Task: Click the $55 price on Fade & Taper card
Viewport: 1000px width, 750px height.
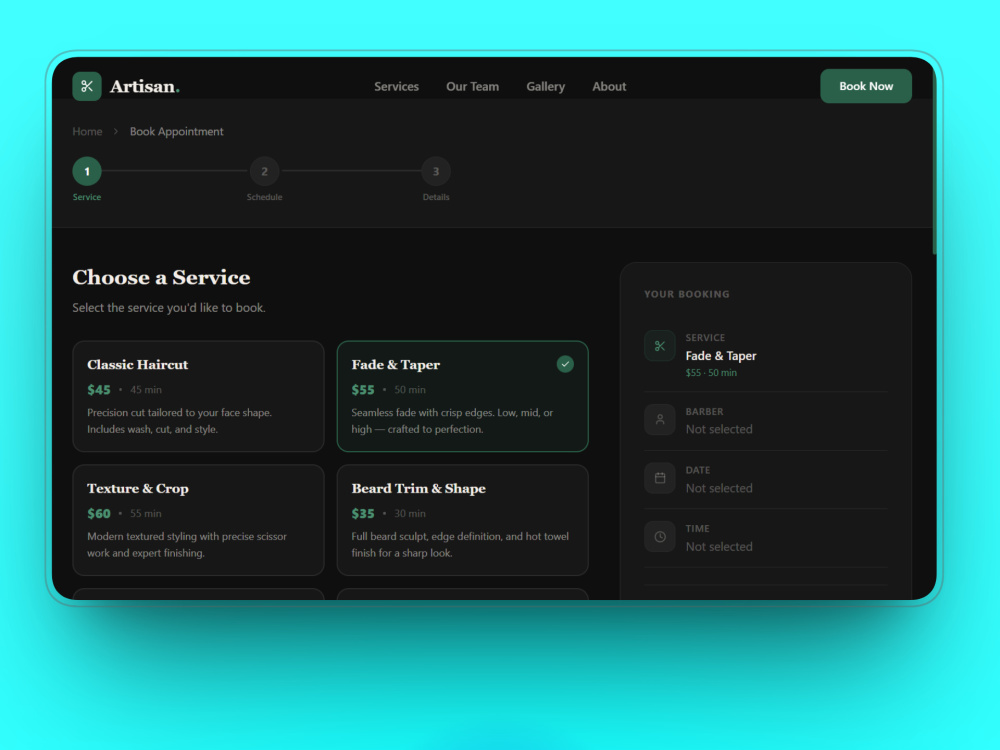Action: [363, 390]
